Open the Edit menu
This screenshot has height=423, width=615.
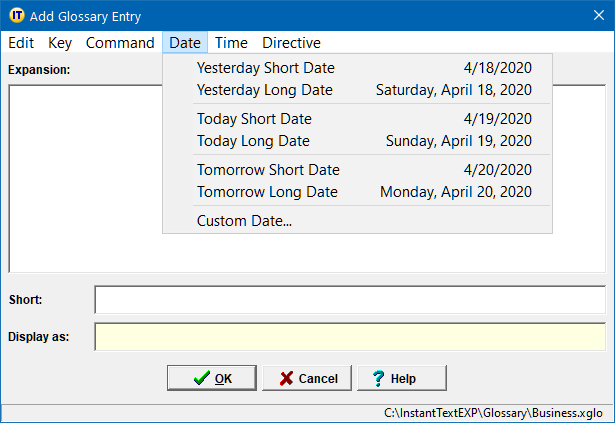tap(21, 43)
